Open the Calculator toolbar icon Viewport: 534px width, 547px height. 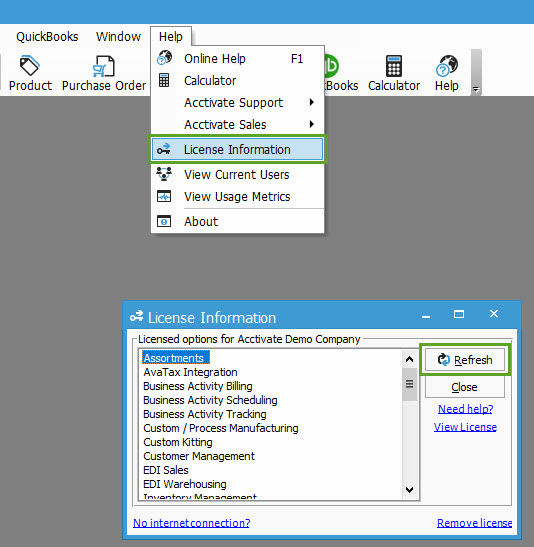394,74
